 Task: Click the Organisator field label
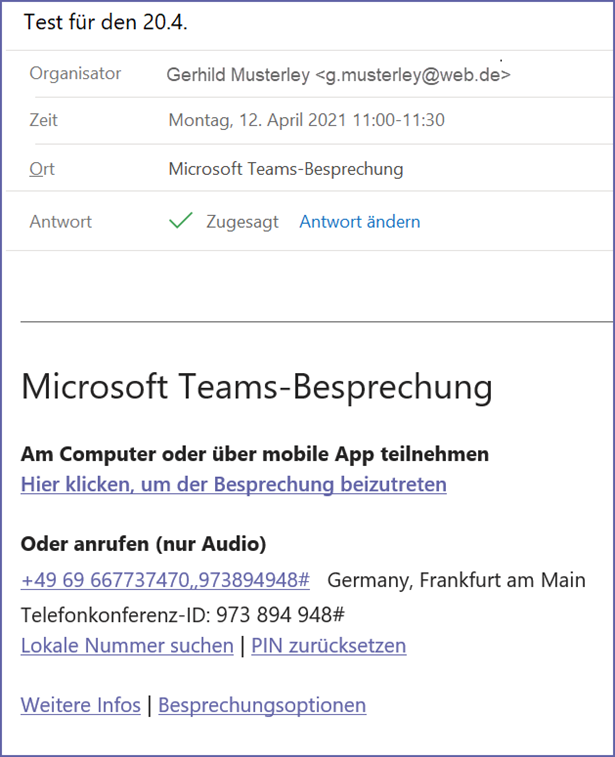(x=75, y=73)
